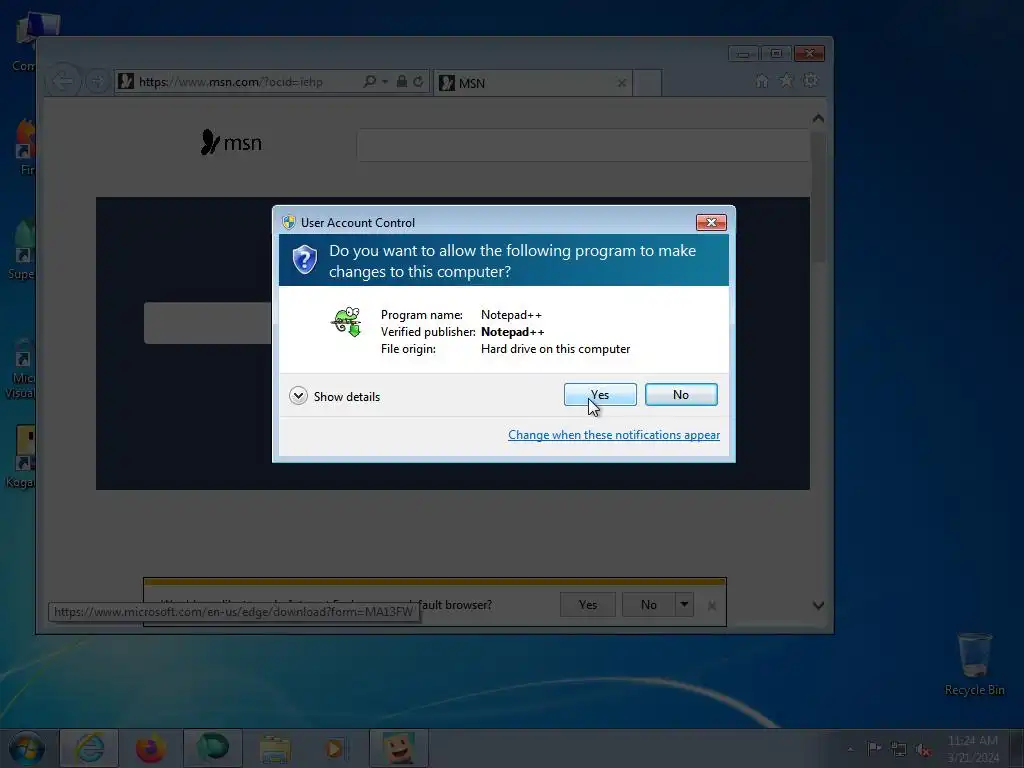
Task: Click the MSN page search box
Action: pos(583,145)
